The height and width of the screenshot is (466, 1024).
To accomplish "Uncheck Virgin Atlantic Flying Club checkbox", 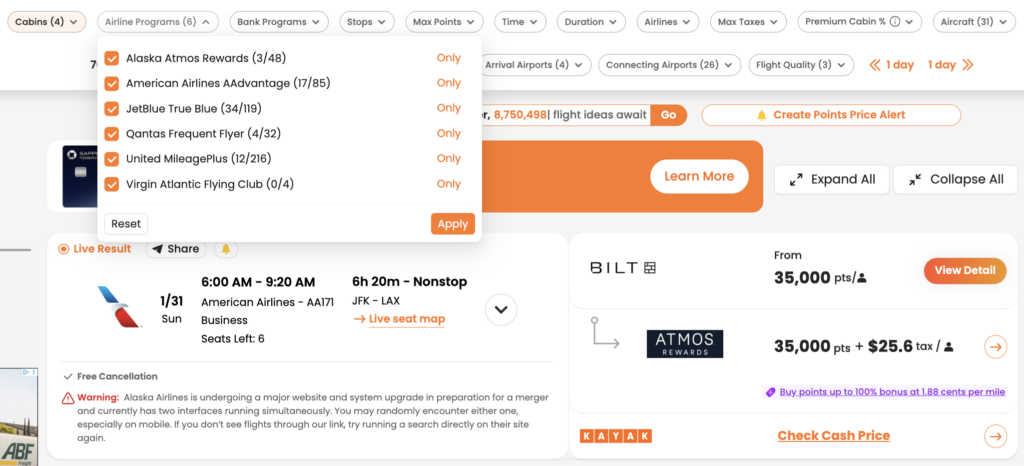I will click(112, 184).
